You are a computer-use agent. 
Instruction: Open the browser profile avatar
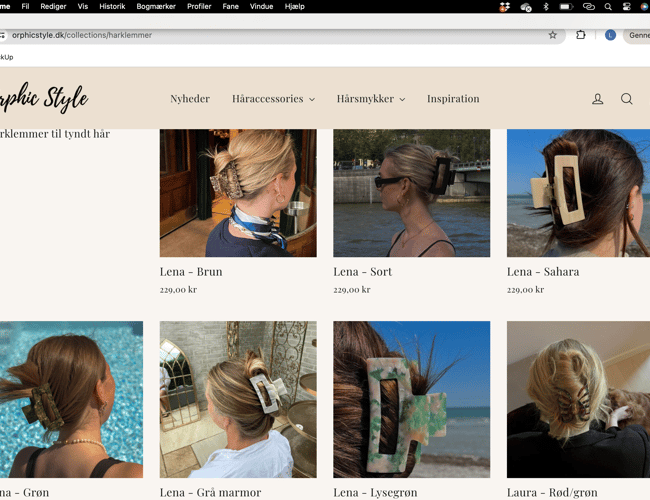(x=610, y=35)
